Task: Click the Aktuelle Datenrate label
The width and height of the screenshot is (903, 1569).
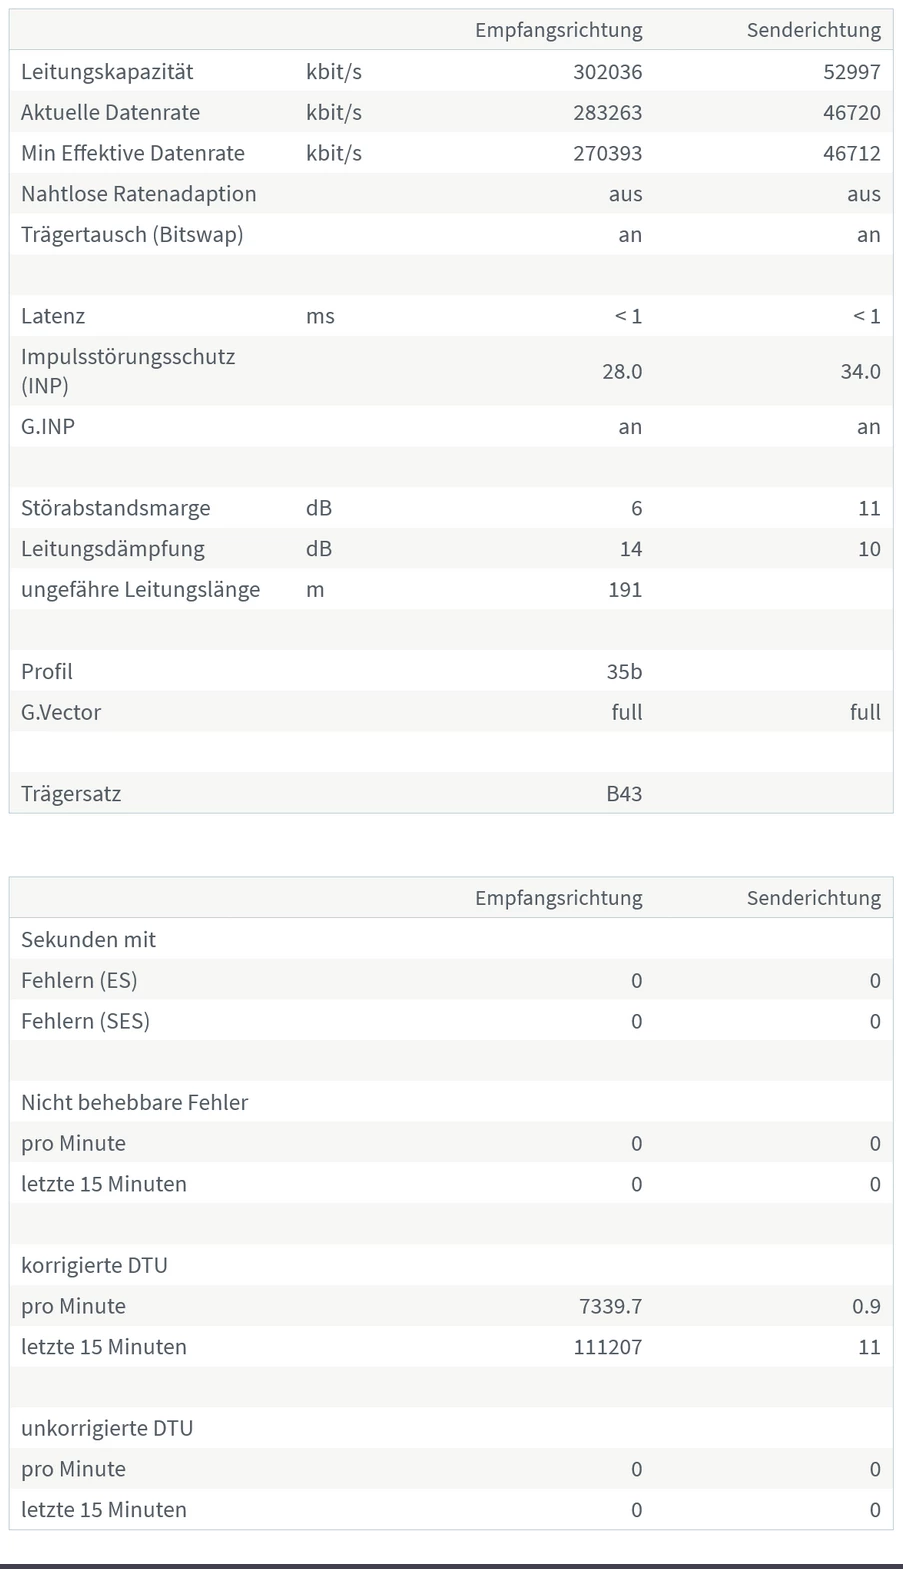Action: point(110,113)
